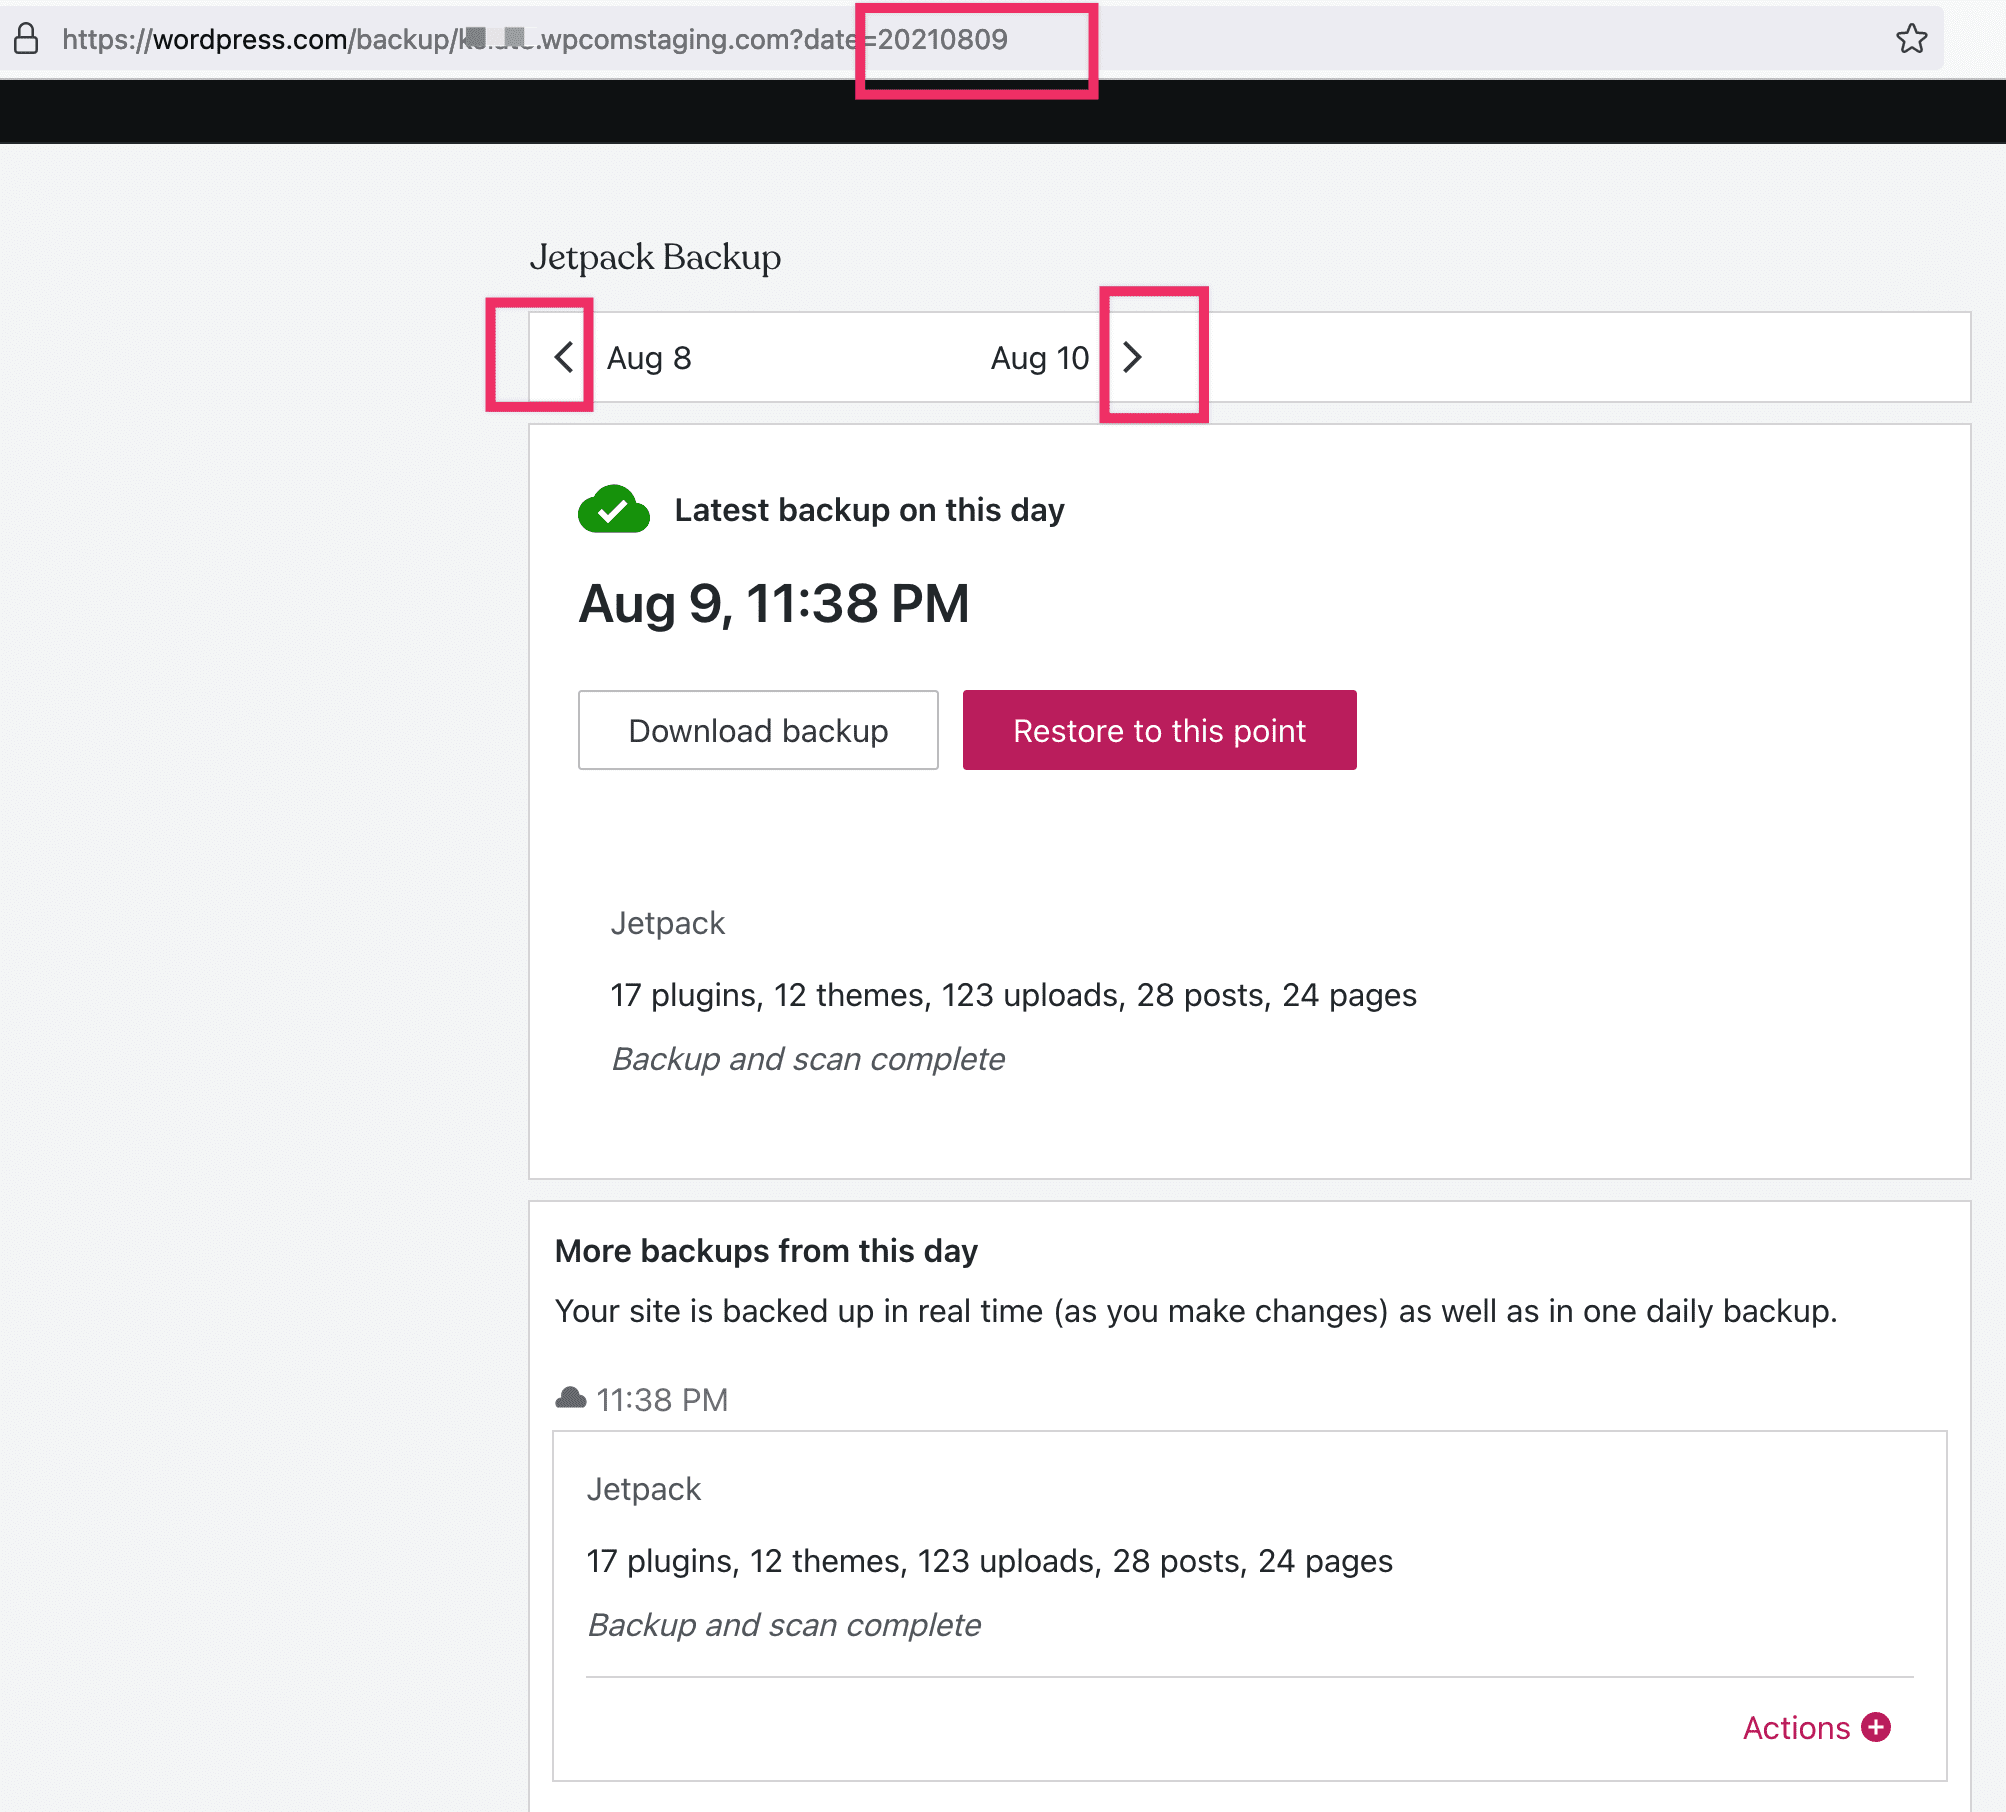2006x1812 pixels.
Task: Click the lock icon in the address bar
Action: coord(26,39)
